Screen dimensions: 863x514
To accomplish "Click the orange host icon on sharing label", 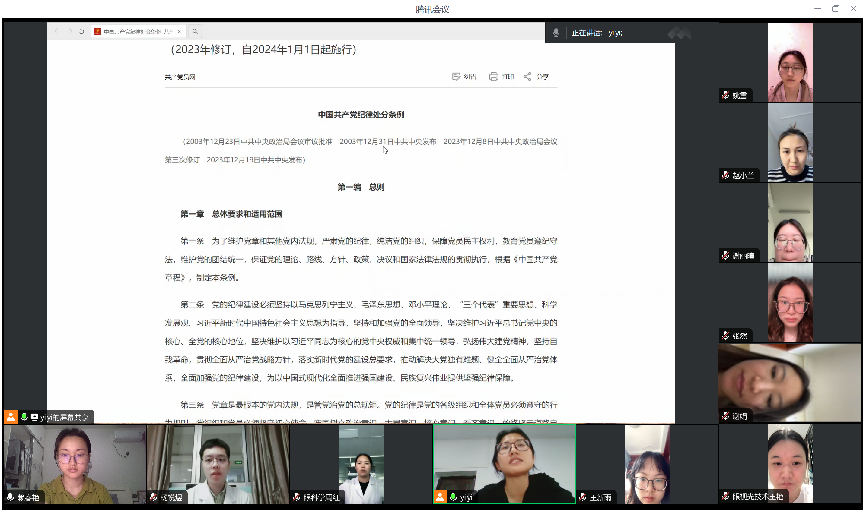I will pyautogui.click(x=11, y=417).
